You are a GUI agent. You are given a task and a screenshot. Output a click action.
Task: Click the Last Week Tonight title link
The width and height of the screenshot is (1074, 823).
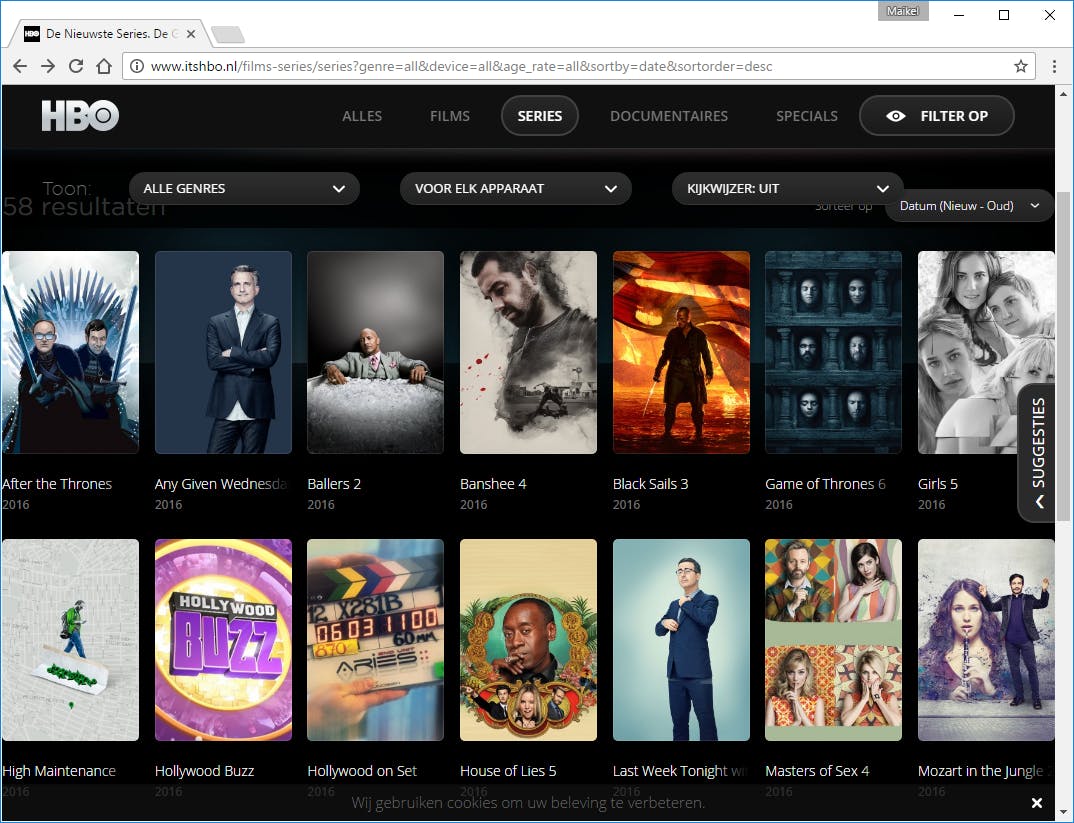point(679,771)
